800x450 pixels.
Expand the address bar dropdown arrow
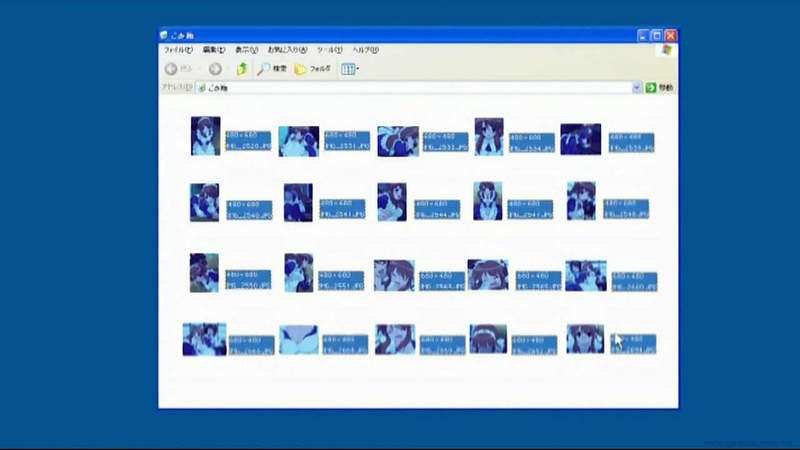point(637,88)
